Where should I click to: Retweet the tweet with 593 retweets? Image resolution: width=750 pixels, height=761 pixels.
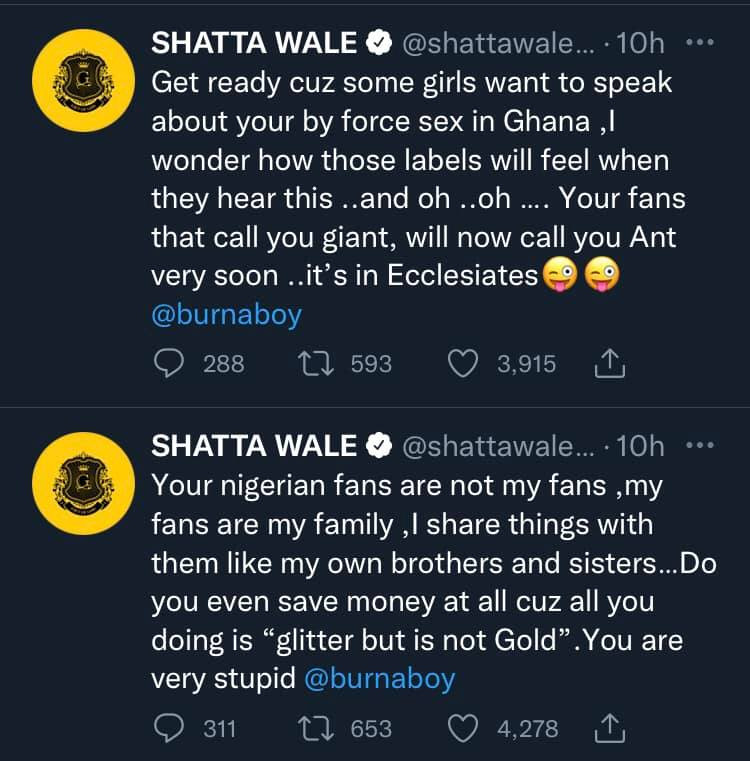[x=316, y=364]
